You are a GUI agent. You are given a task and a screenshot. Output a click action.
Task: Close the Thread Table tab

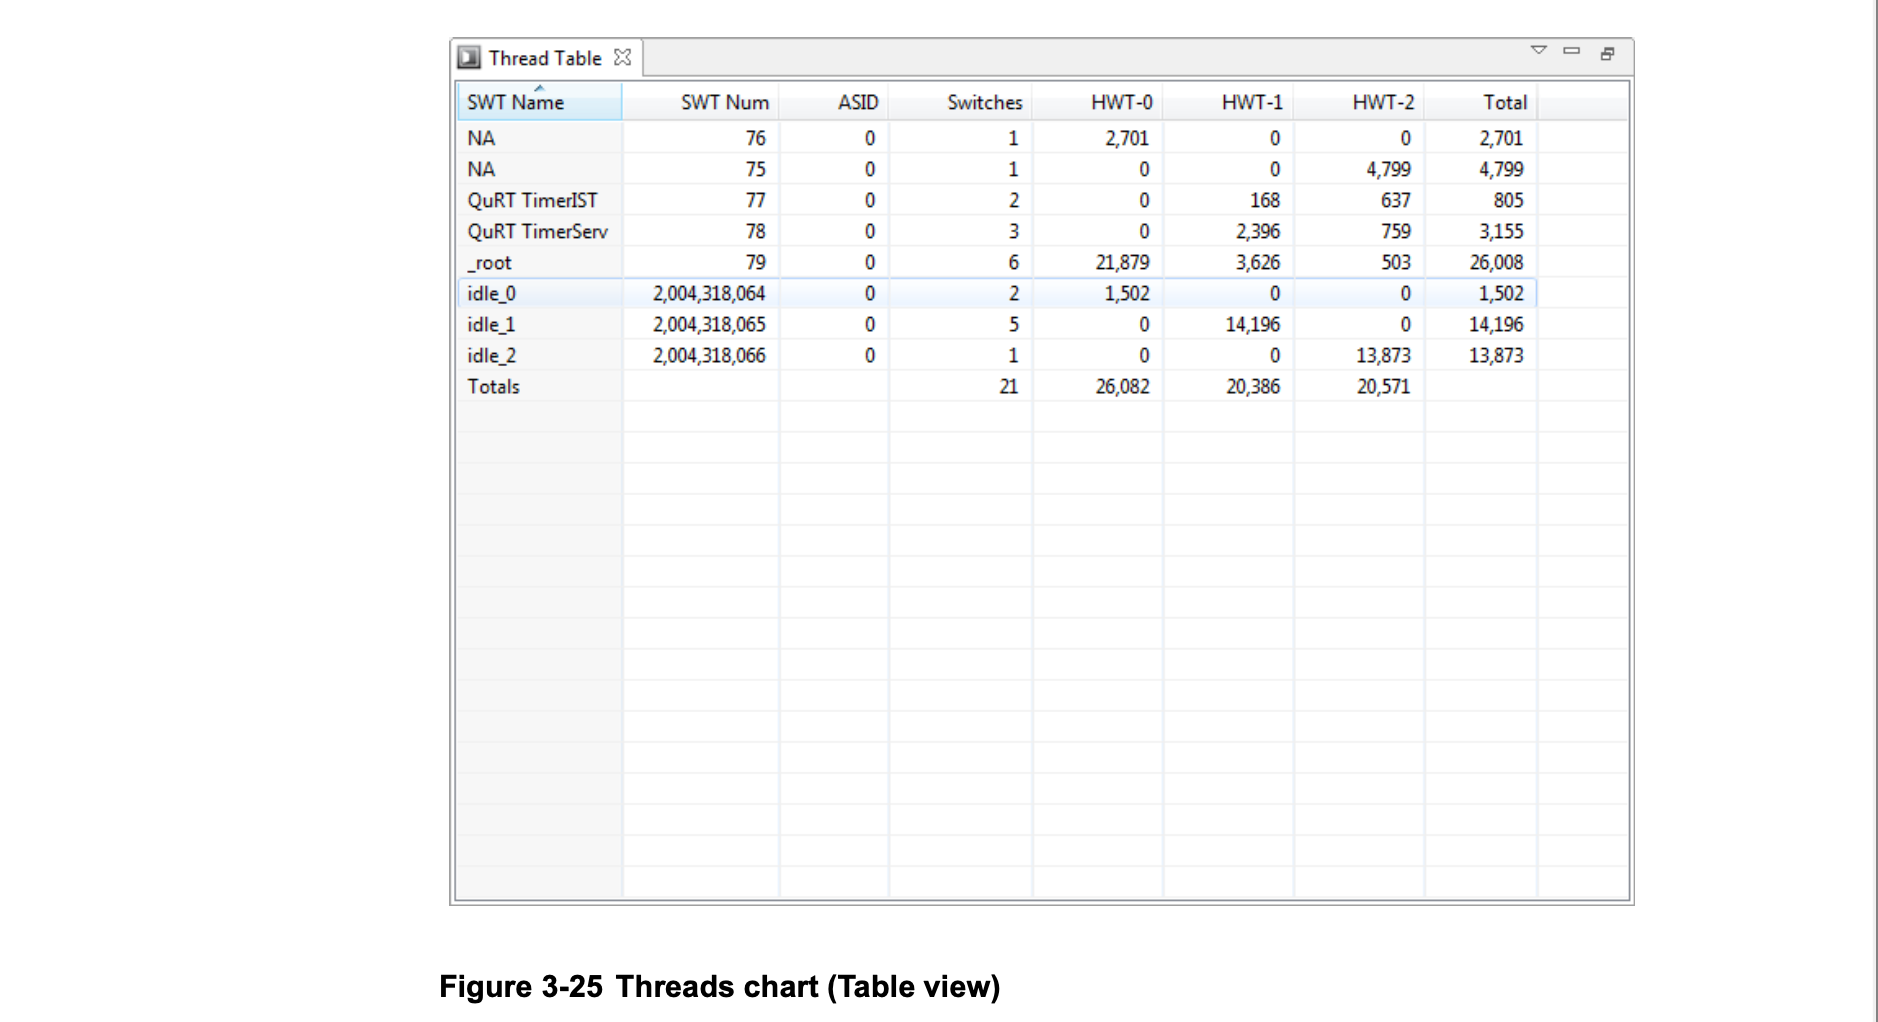[x=623, y=58]
